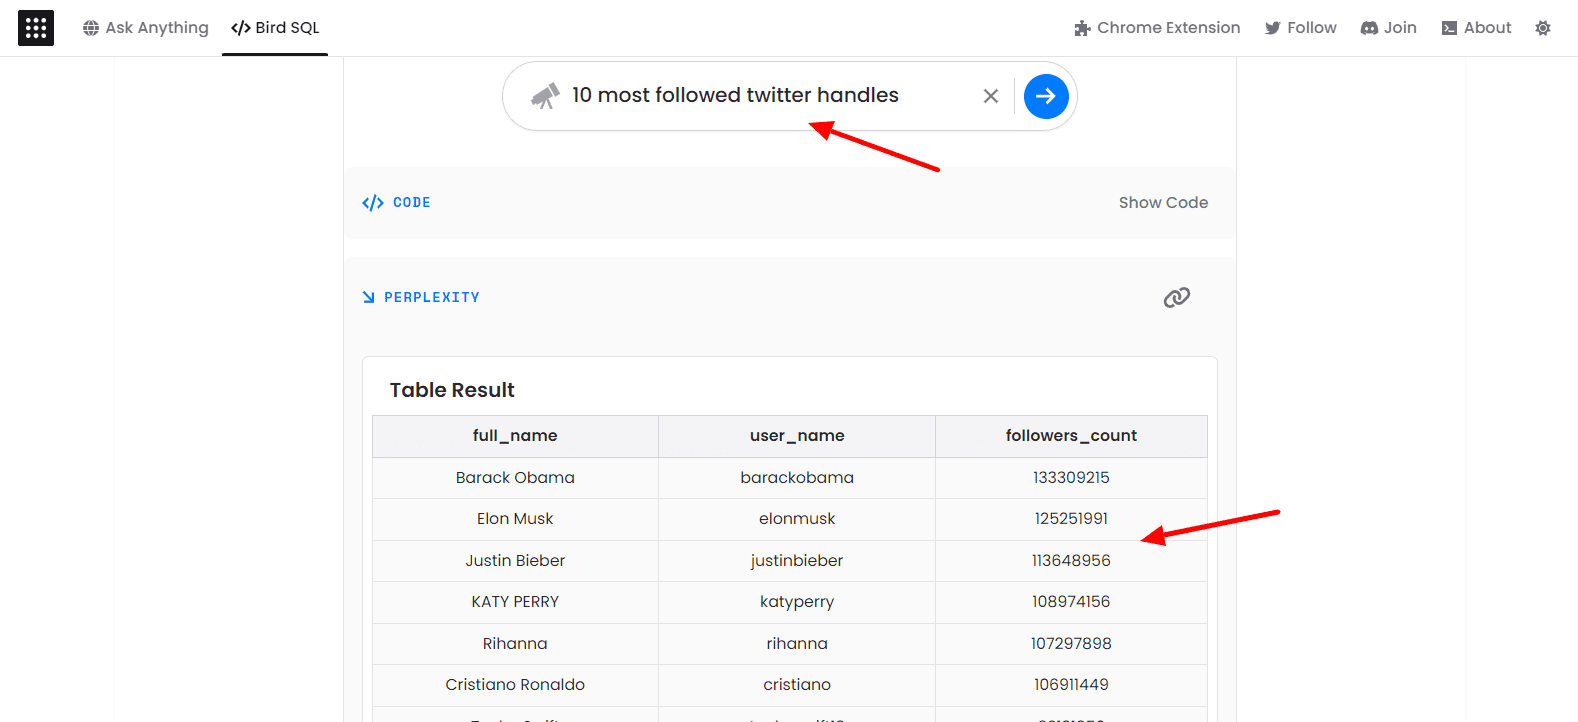This screenshot has width=1578, height=722.
Task: Click the followers_count column header
Action: (x=1071, y=436)
